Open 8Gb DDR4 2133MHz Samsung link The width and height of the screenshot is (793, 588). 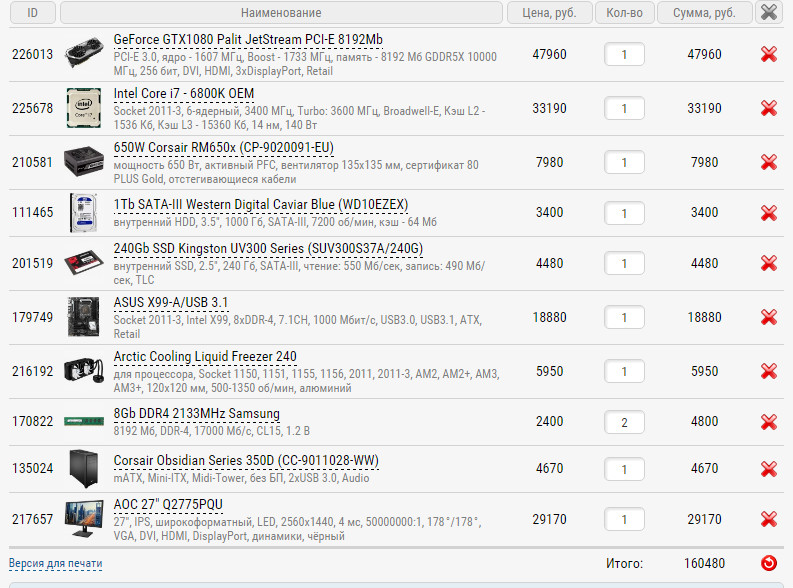coord(196,414)
